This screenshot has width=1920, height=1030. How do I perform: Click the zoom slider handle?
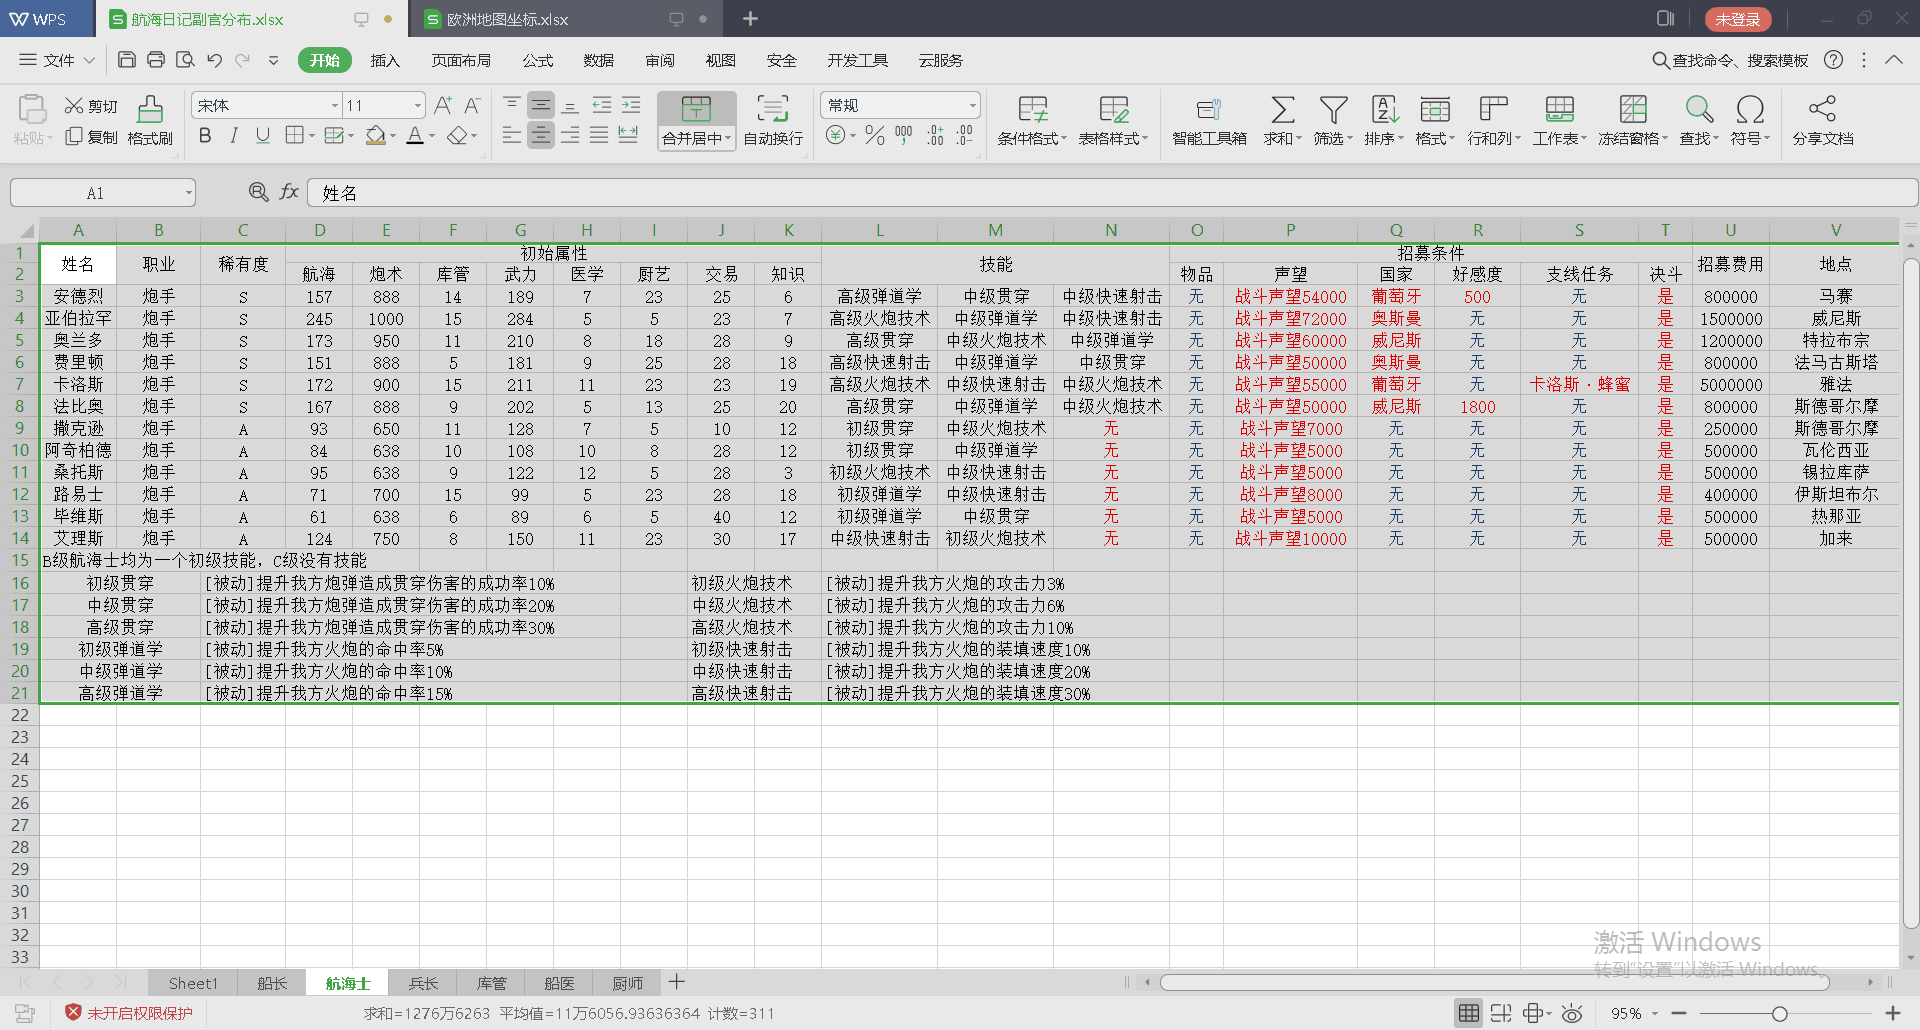pos(1779,1013)
